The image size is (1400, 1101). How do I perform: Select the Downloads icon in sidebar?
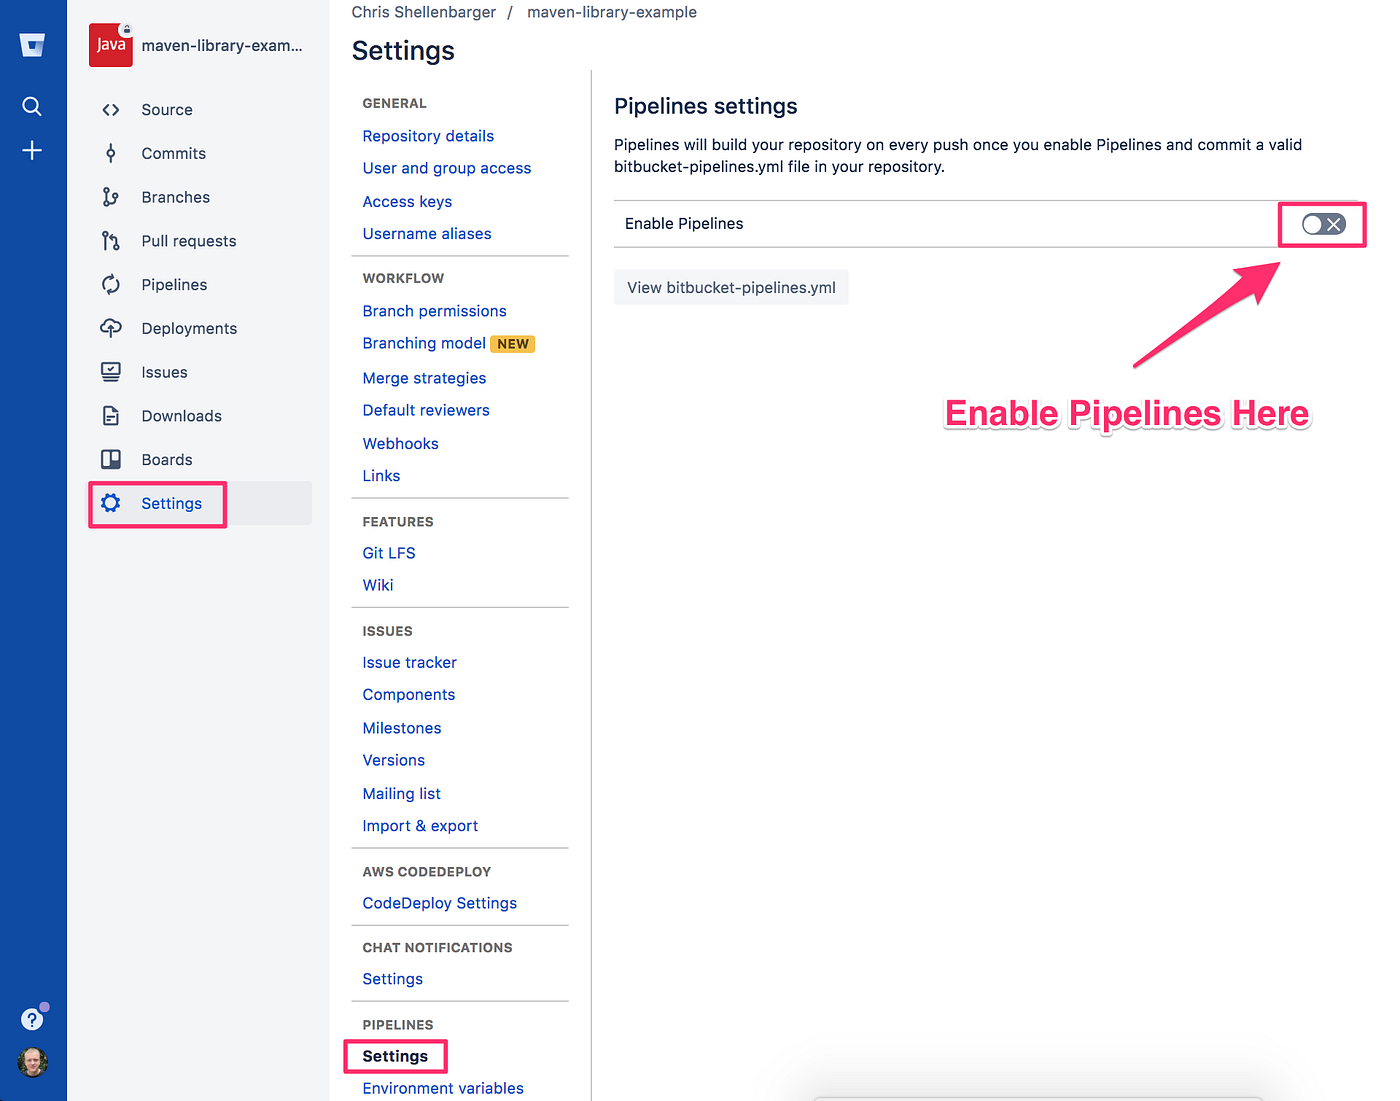110,415
